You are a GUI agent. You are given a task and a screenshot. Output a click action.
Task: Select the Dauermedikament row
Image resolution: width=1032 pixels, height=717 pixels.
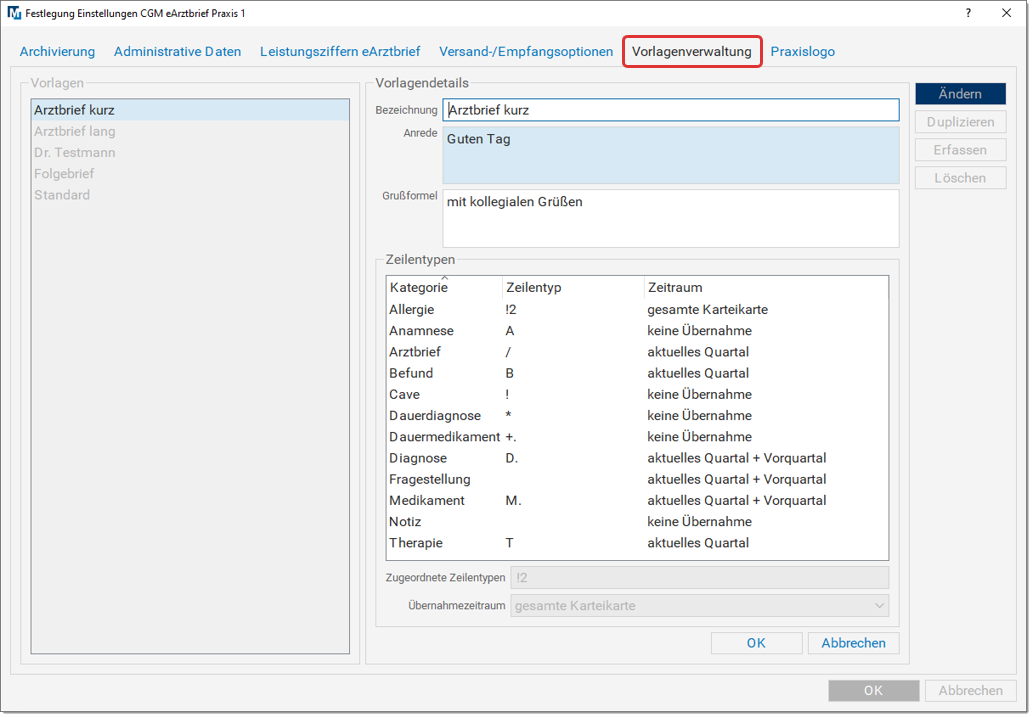point(637,437)
